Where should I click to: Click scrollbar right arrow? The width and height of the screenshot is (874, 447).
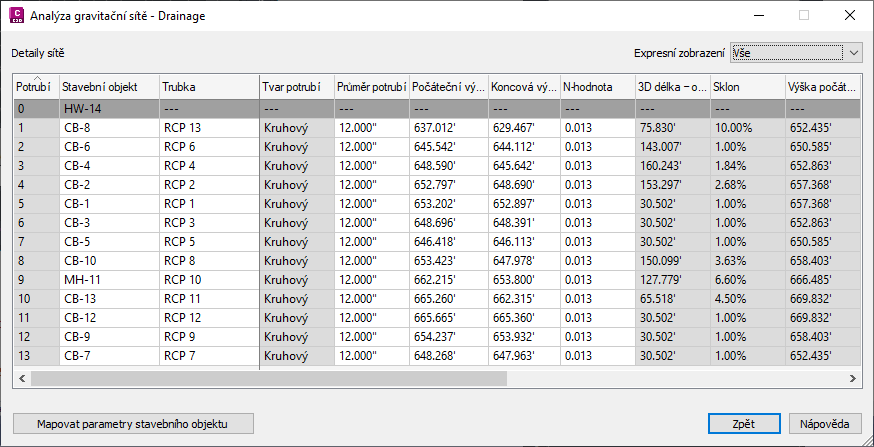[852, 378]
